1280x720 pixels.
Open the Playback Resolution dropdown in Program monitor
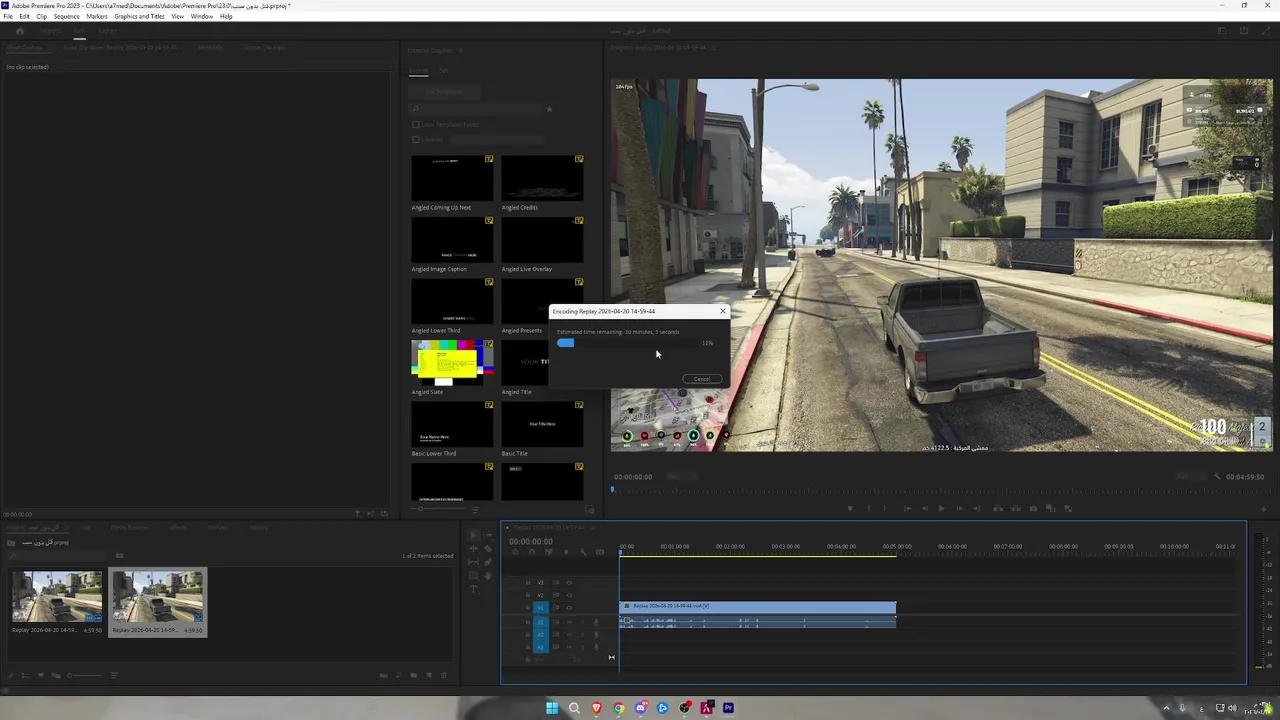pos(1191,477)
